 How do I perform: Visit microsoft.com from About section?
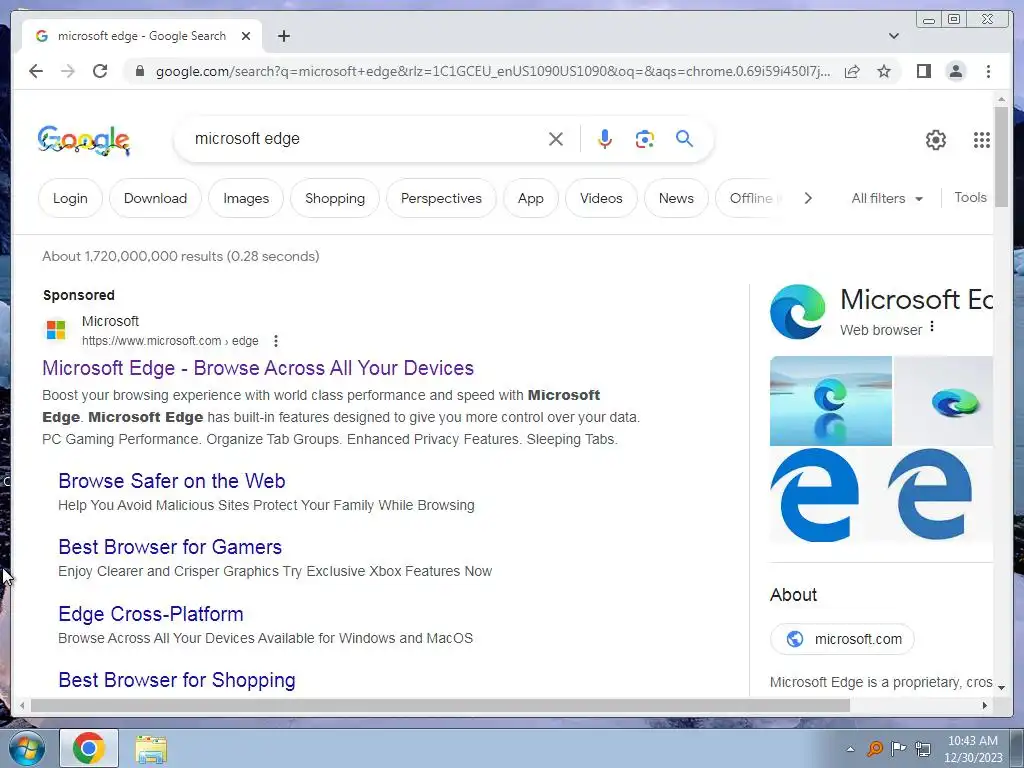(x=842, y=639)
